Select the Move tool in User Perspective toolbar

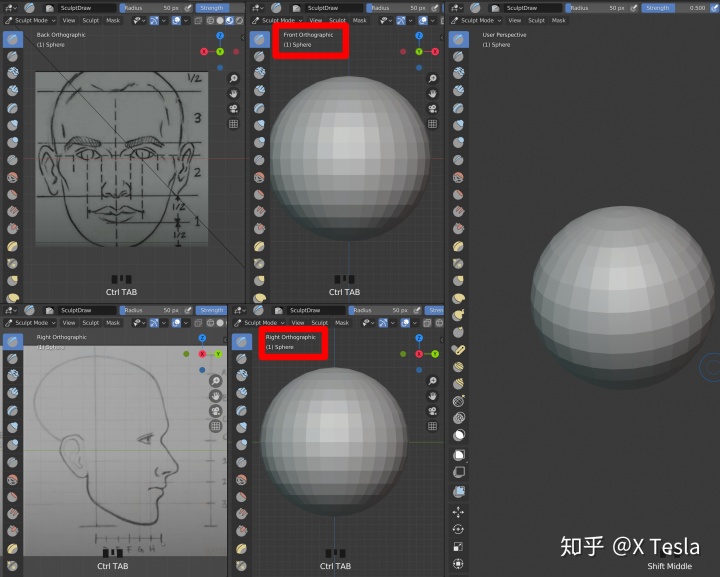point(458,512)
